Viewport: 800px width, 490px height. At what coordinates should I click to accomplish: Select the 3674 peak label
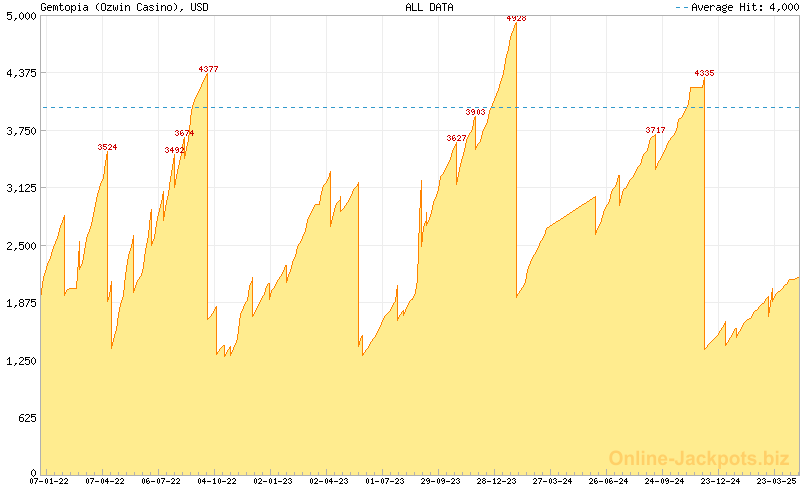(x=184, y=133)
